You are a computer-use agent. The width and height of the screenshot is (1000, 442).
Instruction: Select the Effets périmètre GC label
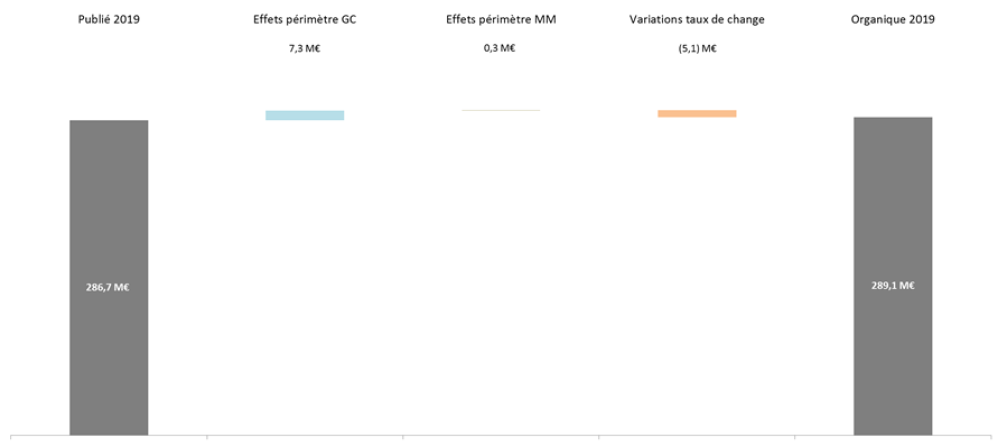click(305, 19)
